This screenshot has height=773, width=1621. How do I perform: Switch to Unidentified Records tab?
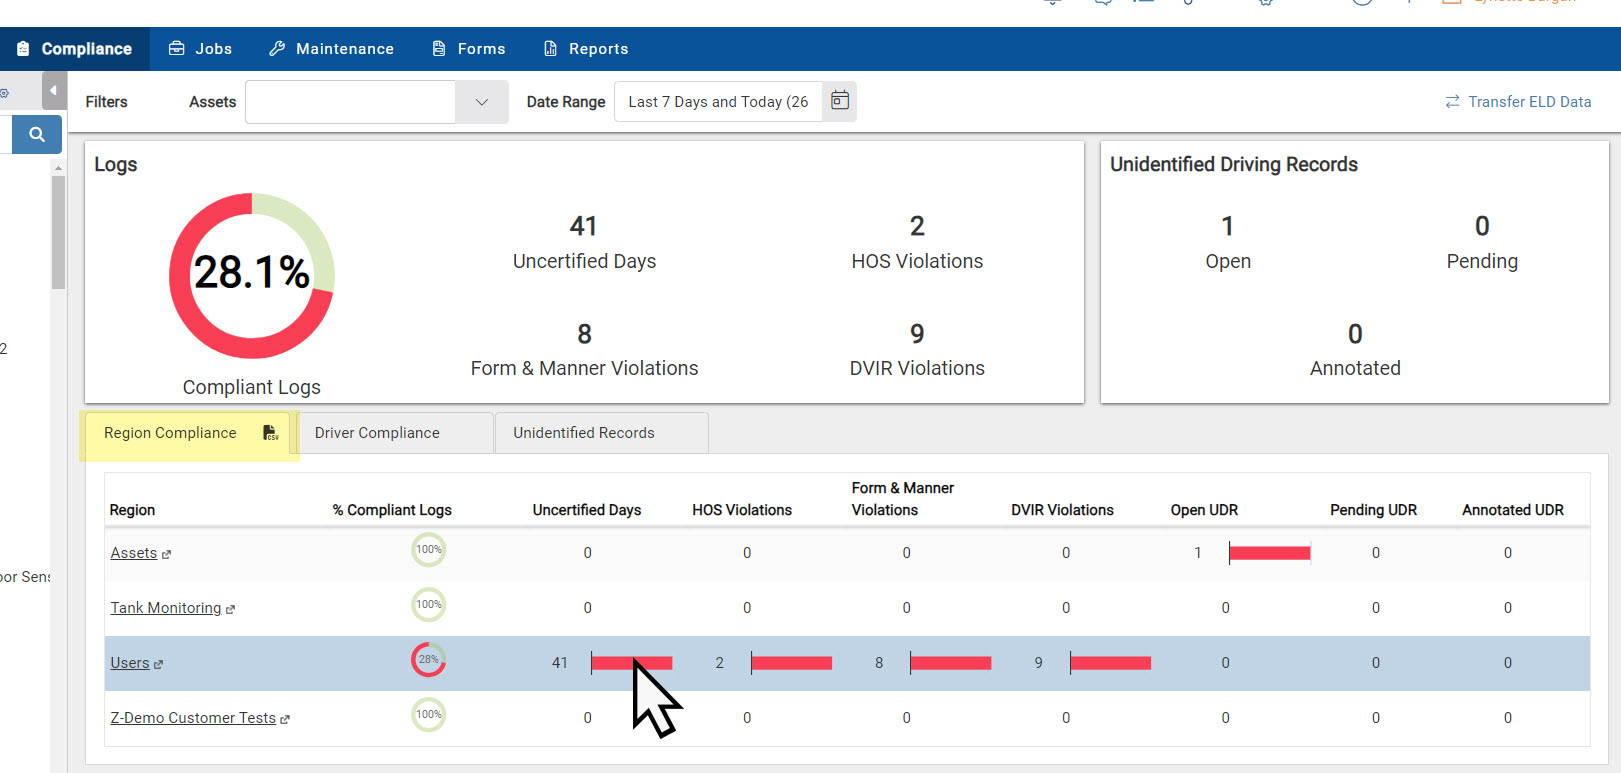click(601, 433)
